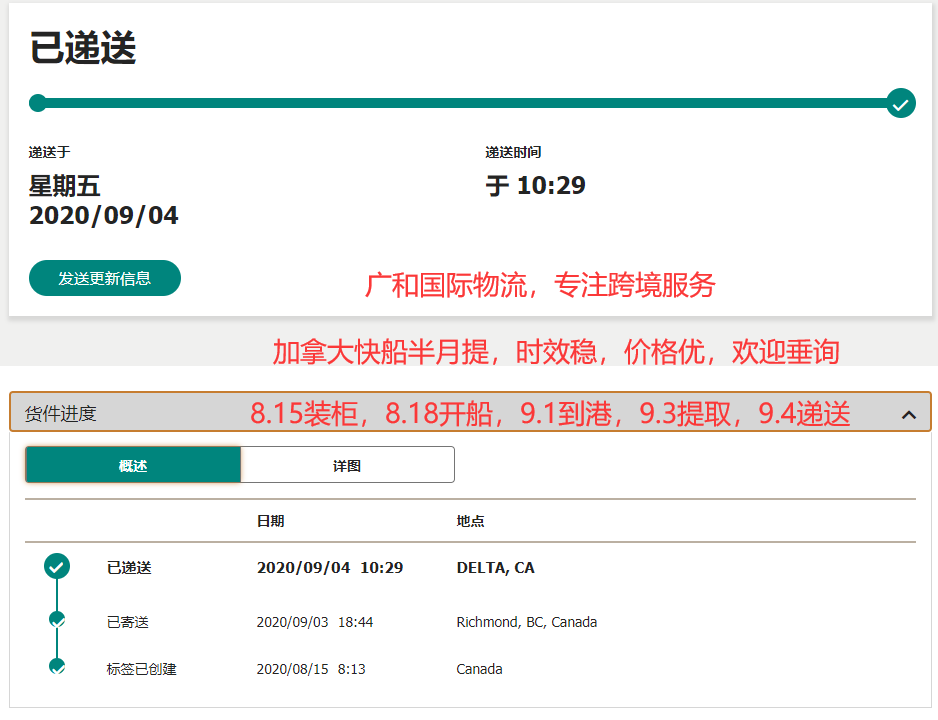The image size is (938, 720).
Task: Switch to the 详图 tab
Action: (x=347, y=465)
